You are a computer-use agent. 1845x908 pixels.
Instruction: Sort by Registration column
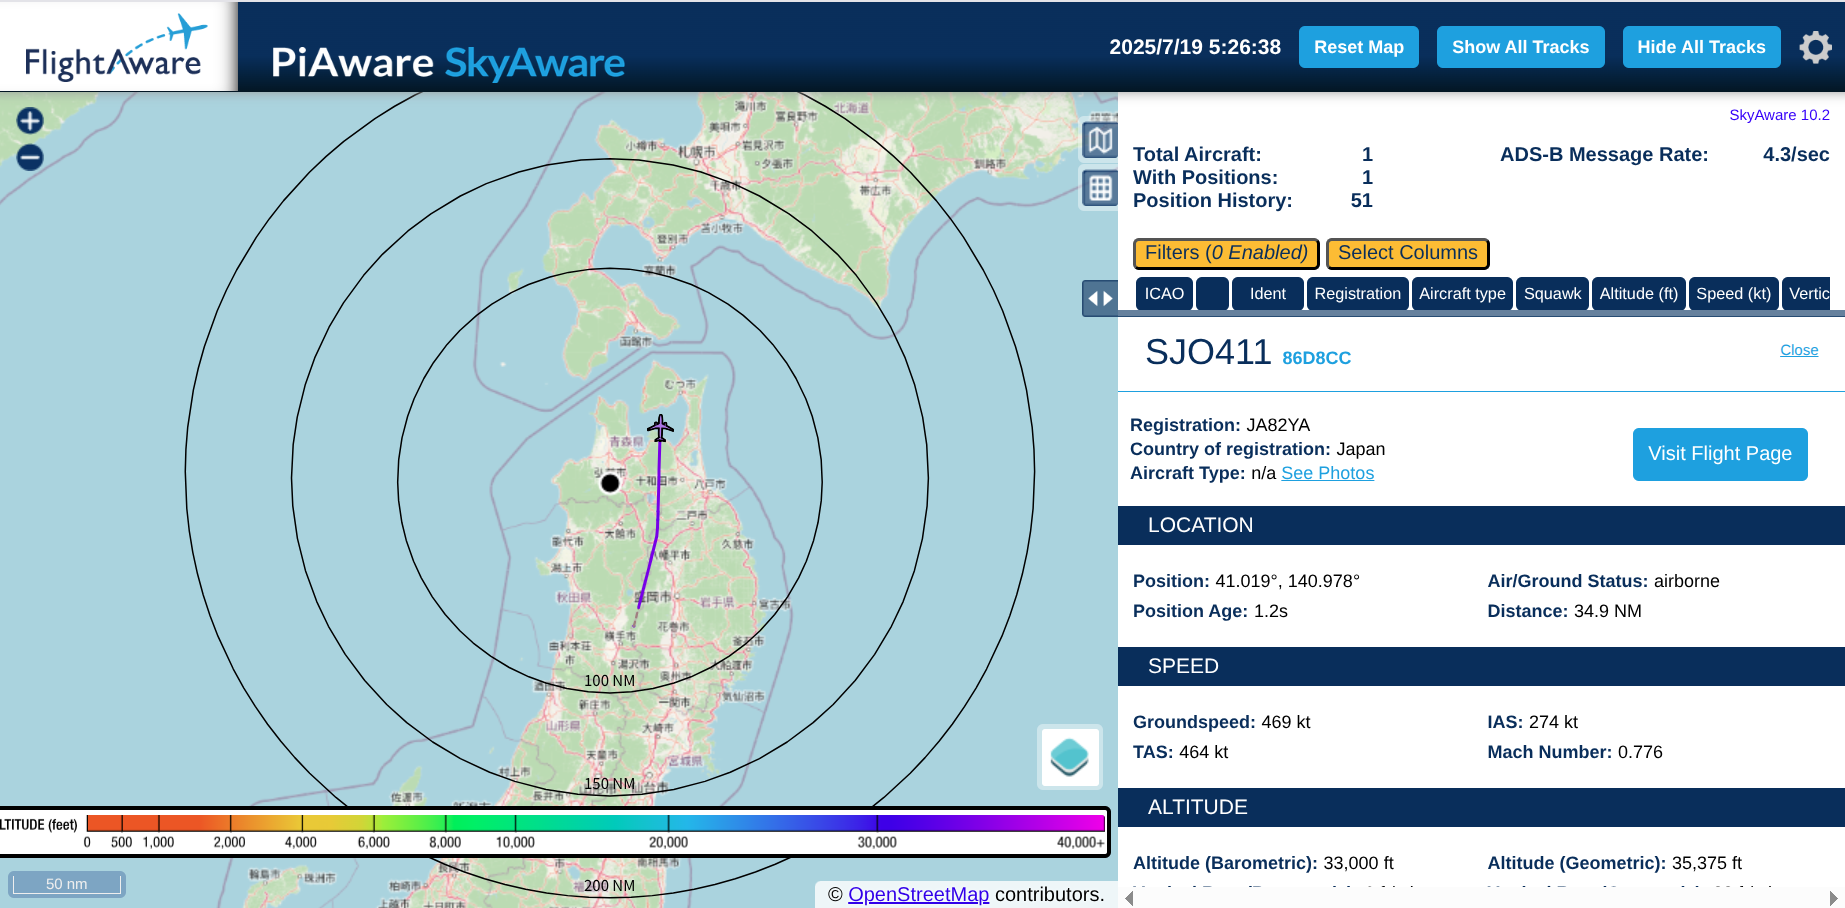pos(1357,293)
